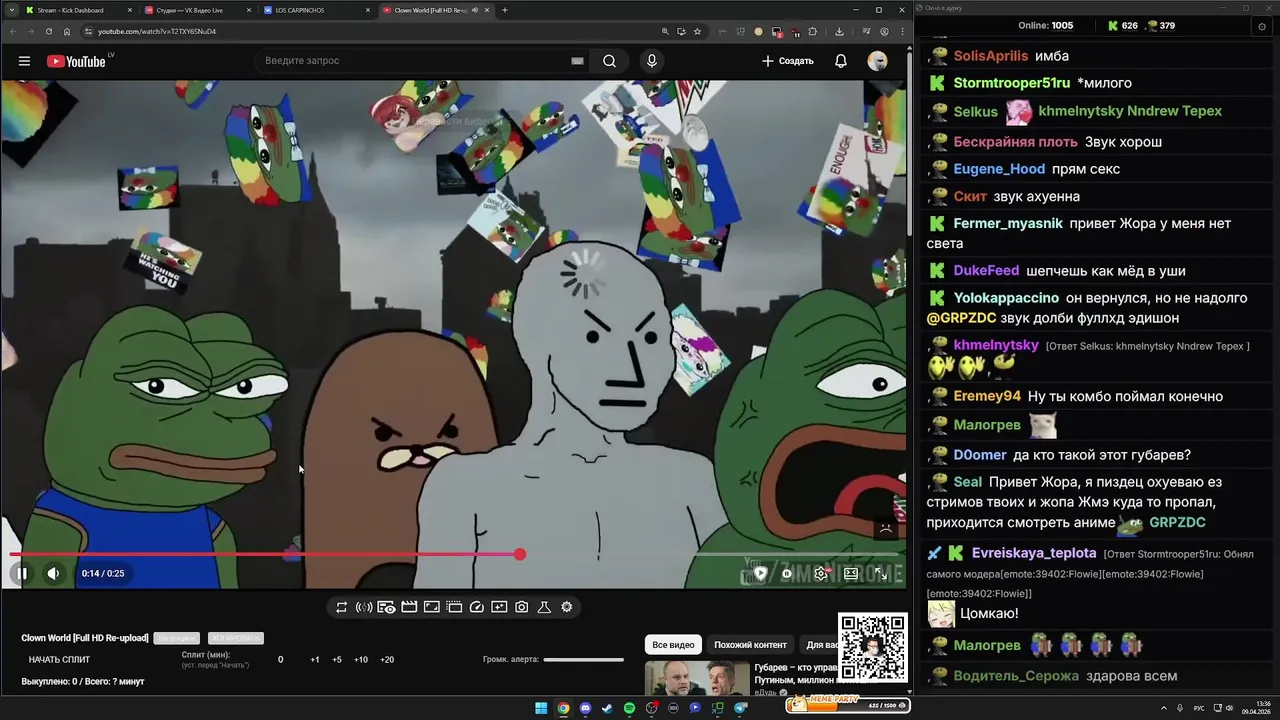Open a new browser tab
The height and width of the screenshot is (720, 1280).
(505, 10)
